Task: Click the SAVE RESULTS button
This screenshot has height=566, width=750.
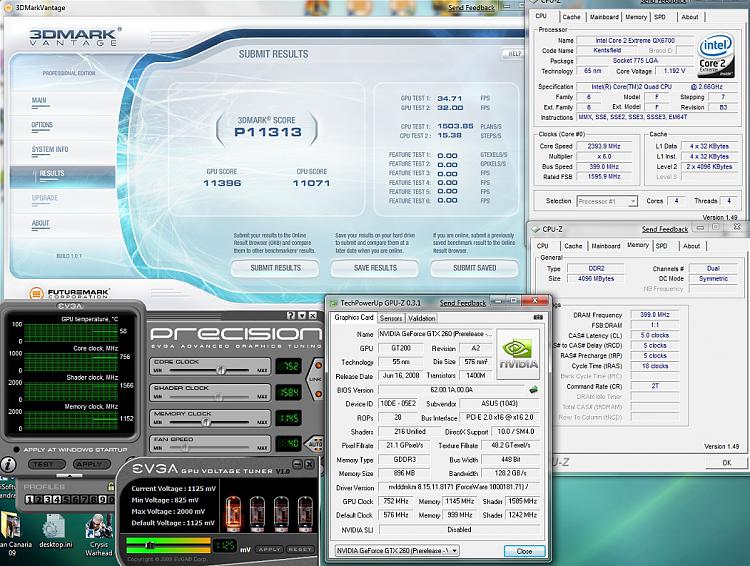Action: [x=375, y=268]
